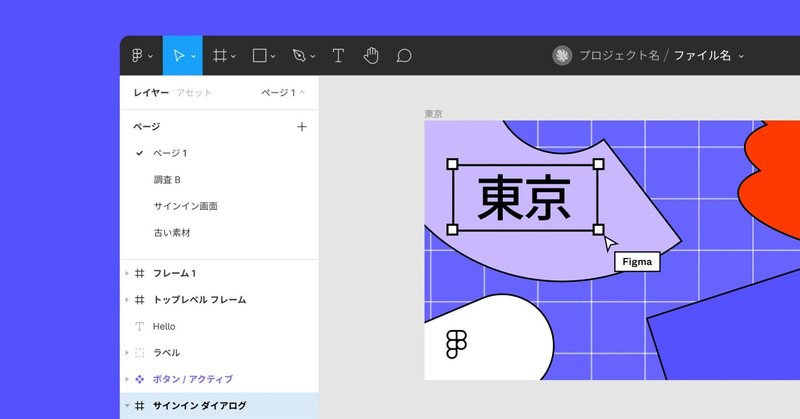Click the 東京 text on canvas
The image size is (800, 419).
point(524,198)
